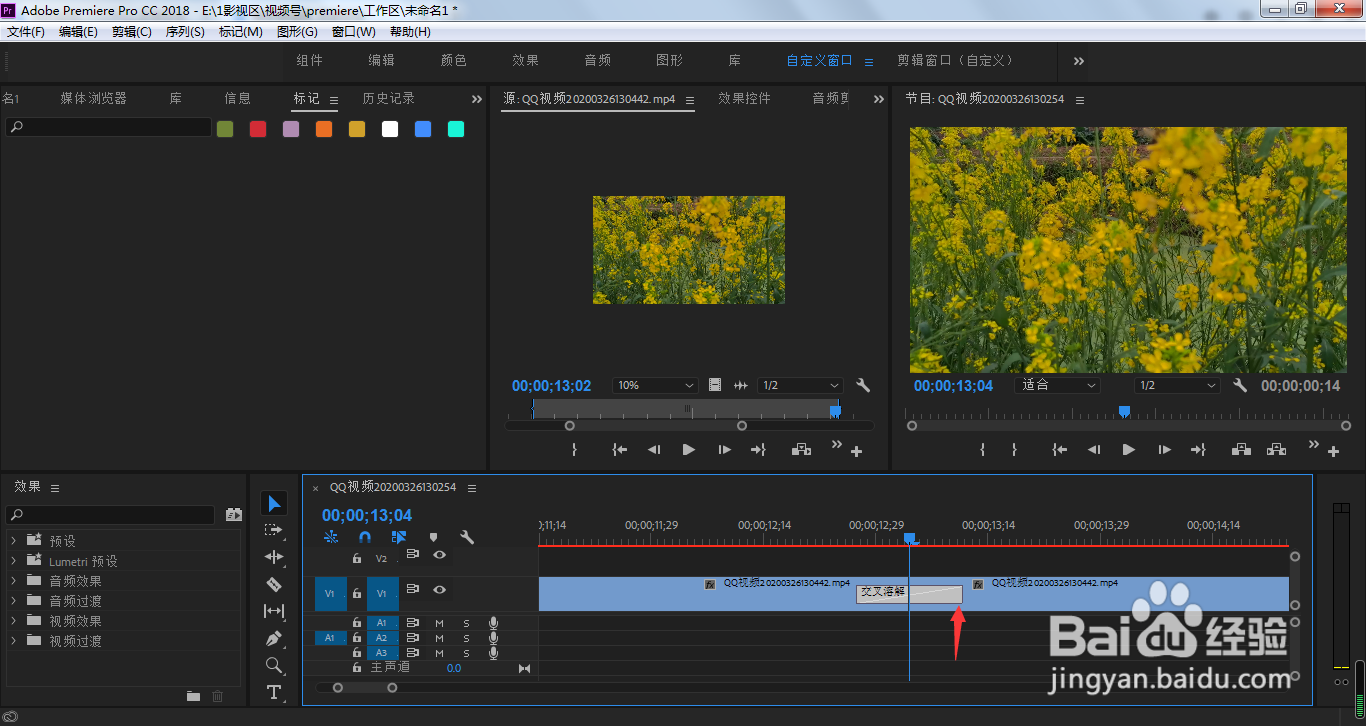
Task: Play the Program monitor video
Action: (x=1129, y=450)
